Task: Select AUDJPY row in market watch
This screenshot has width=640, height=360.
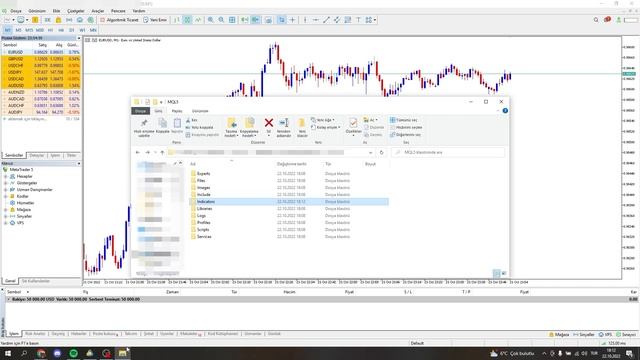Action: click(41, 112)
